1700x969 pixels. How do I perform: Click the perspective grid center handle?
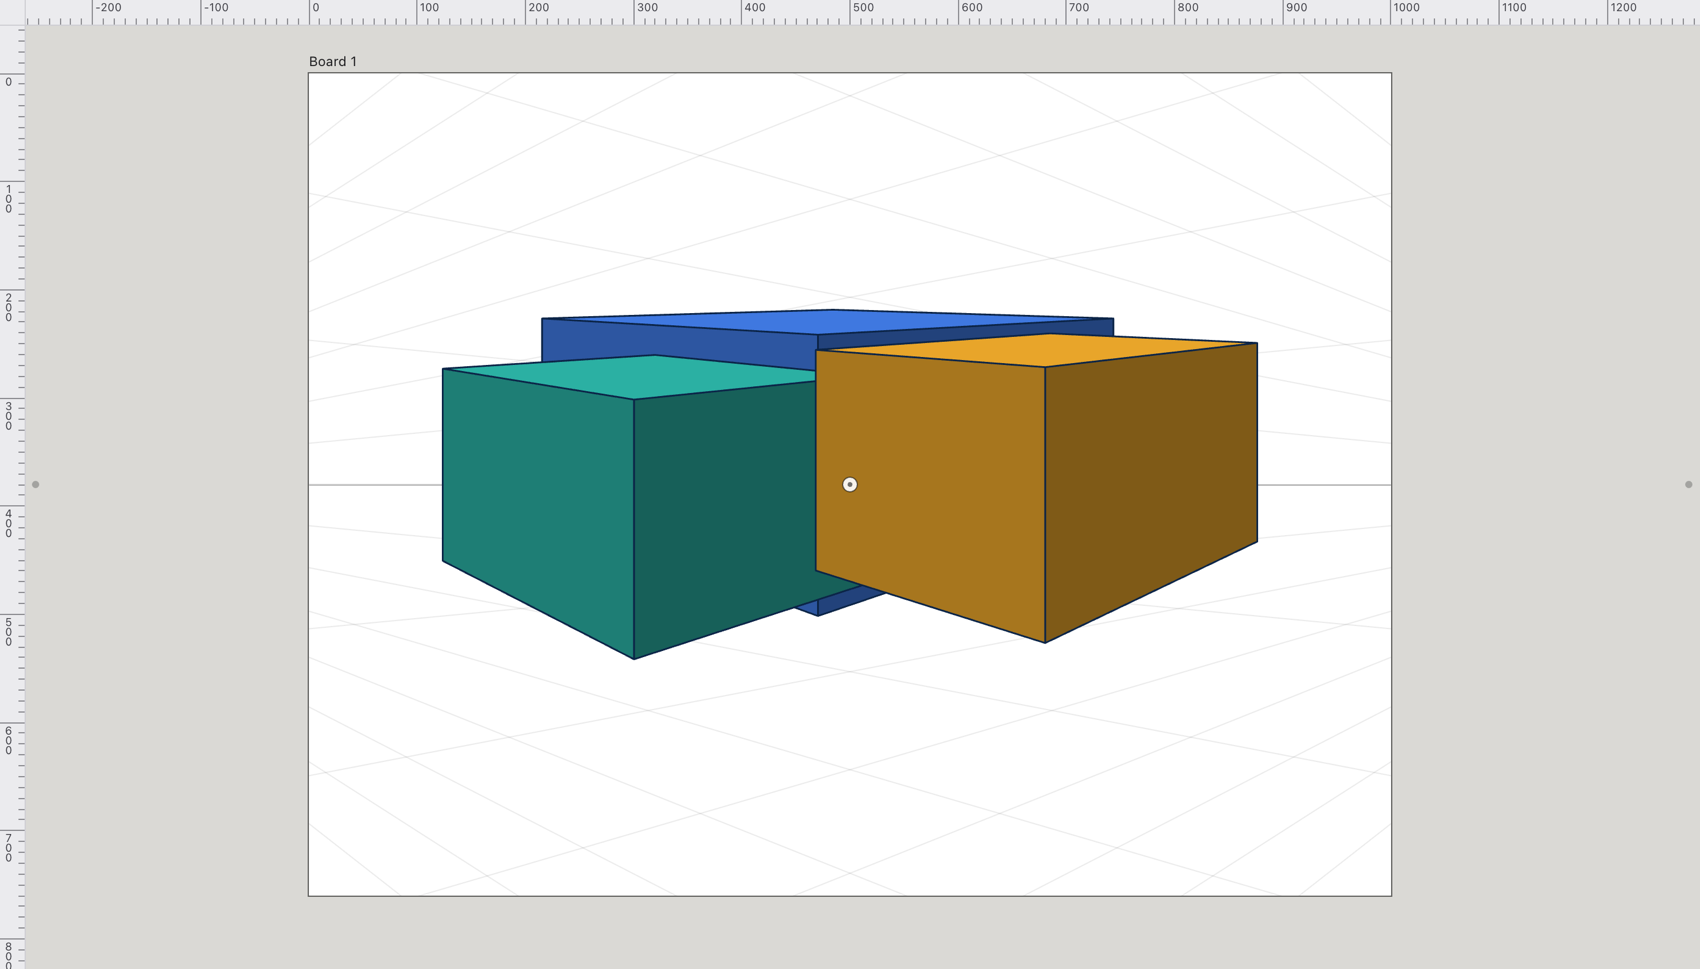[x=849, y=484]
